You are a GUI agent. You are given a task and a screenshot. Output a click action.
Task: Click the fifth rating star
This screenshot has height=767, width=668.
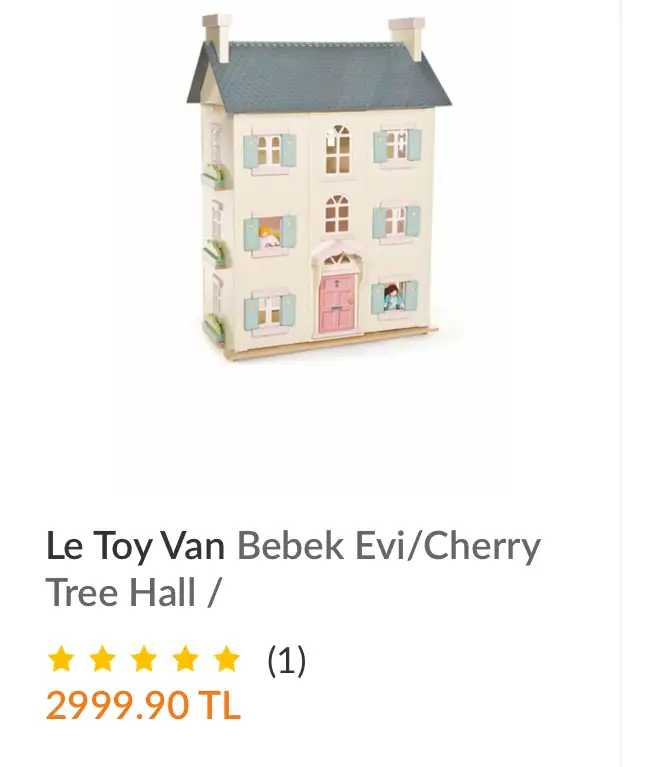pos(227,659)
